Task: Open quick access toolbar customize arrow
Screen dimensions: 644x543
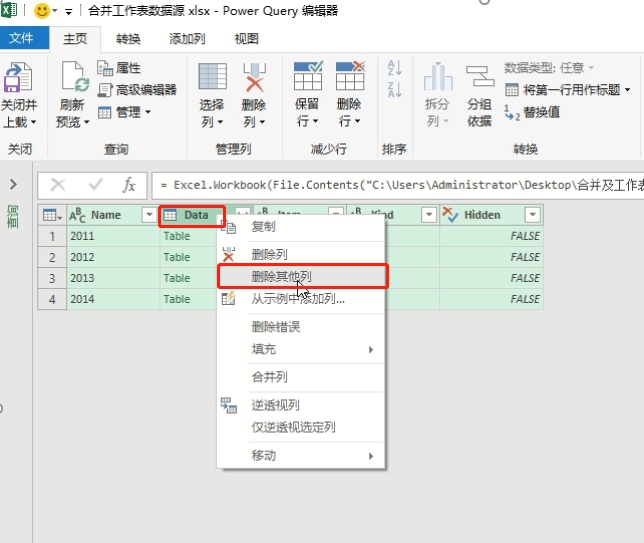Action: tap(68, 12)
